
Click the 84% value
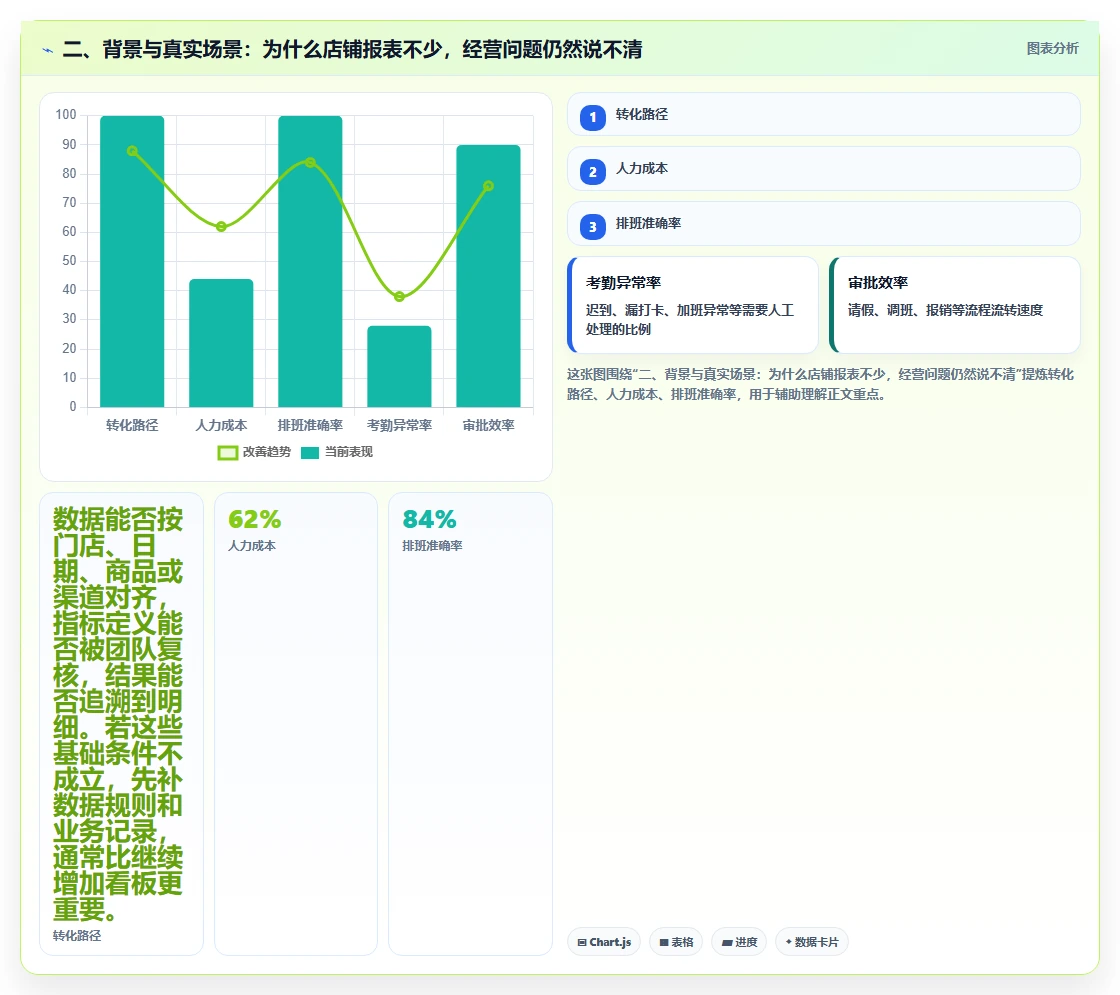429,519
